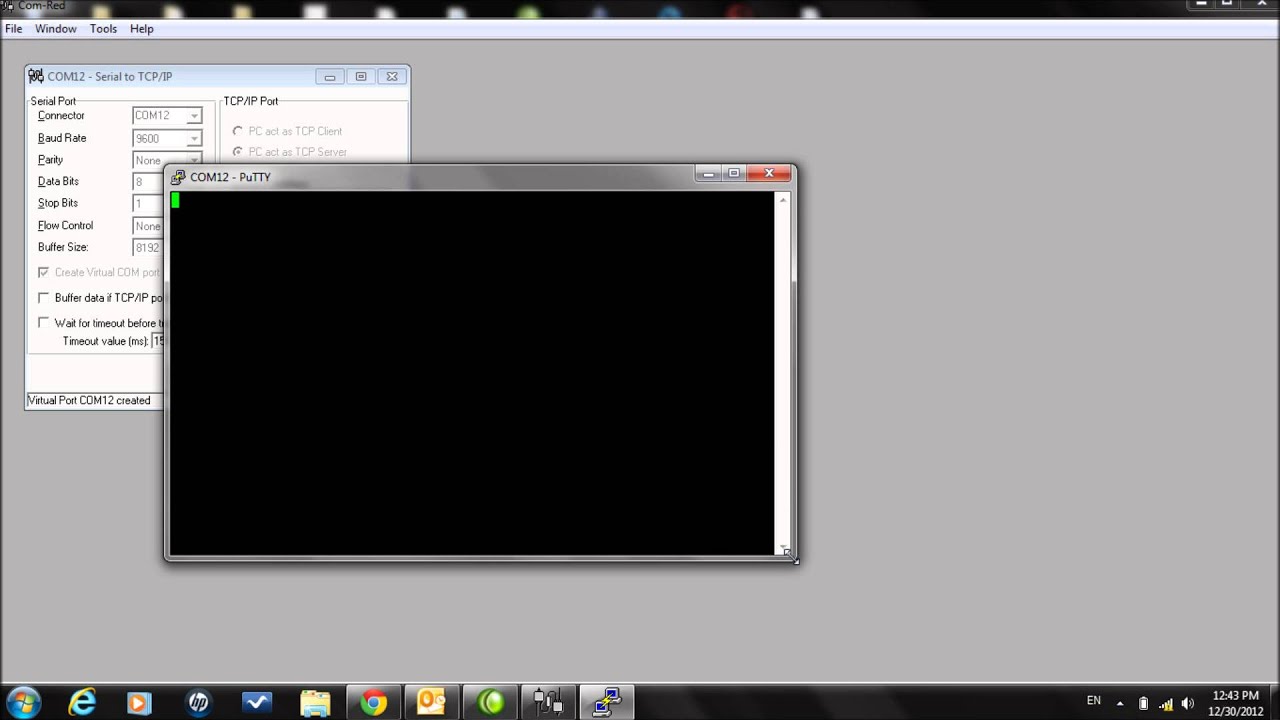Switch to the green orb app on the taskbar
This screenshot has height=720, width=1280.
(x=491, y=702)
